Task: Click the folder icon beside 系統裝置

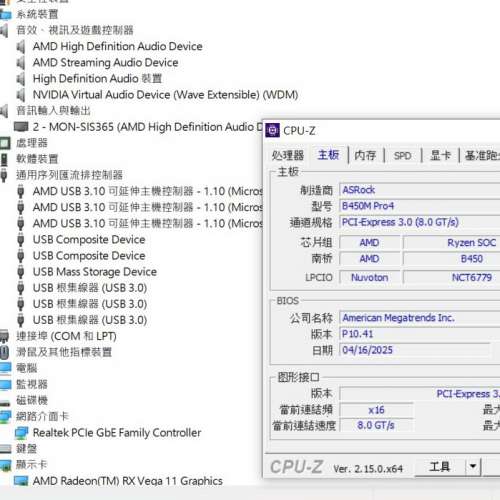Action: click(x=5, y=15)
